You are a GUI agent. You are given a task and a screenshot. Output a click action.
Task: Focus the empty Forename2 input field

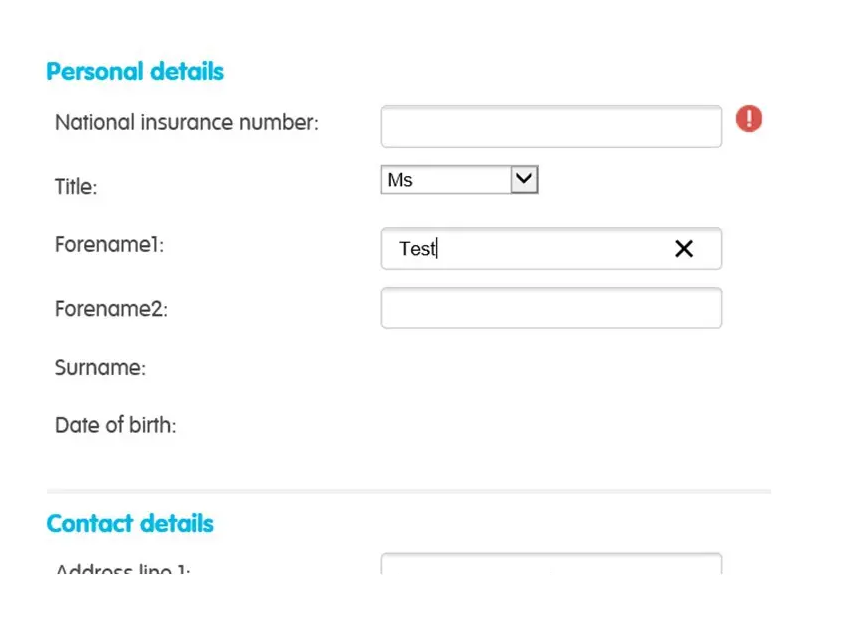point(551,308)
